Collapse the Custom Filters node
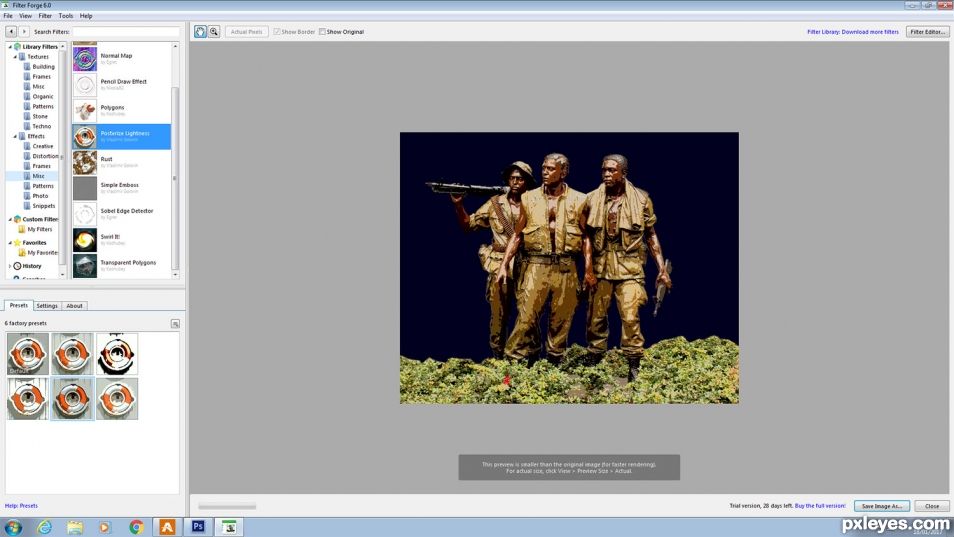The image size is (954, 537). click(10, 220)
